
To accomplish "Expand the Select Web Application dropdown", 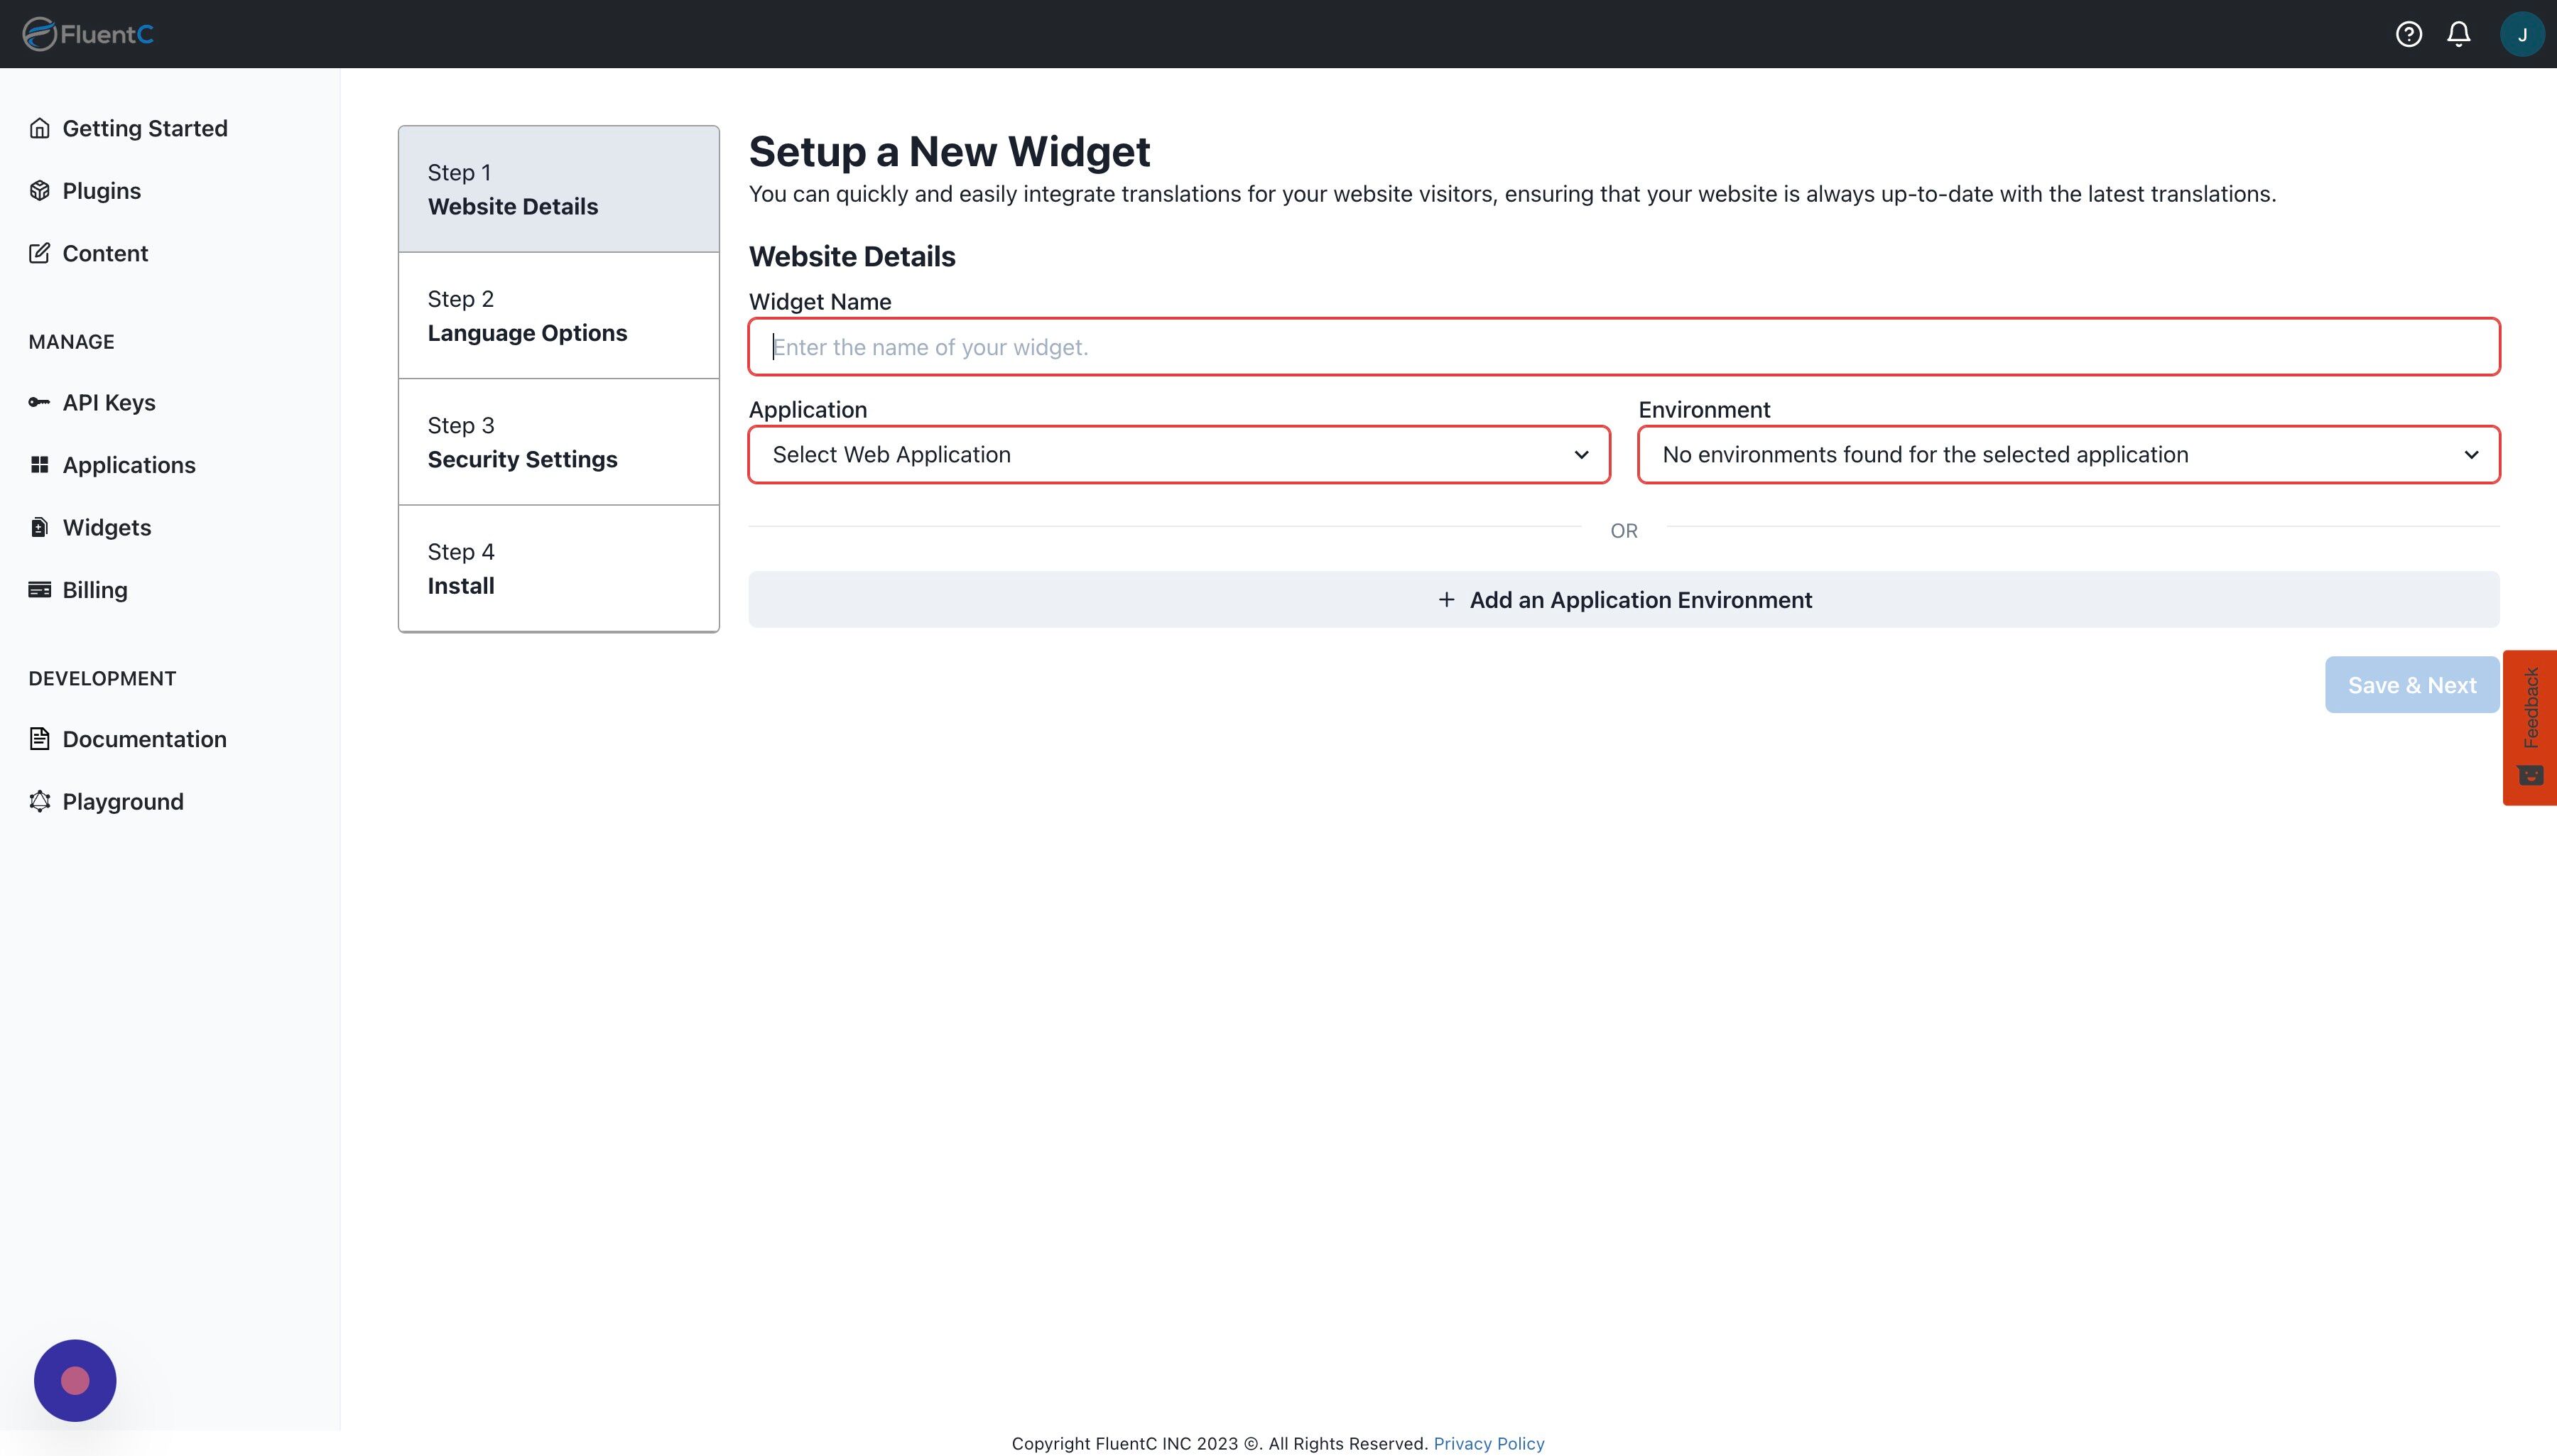I will (1178, 455).
